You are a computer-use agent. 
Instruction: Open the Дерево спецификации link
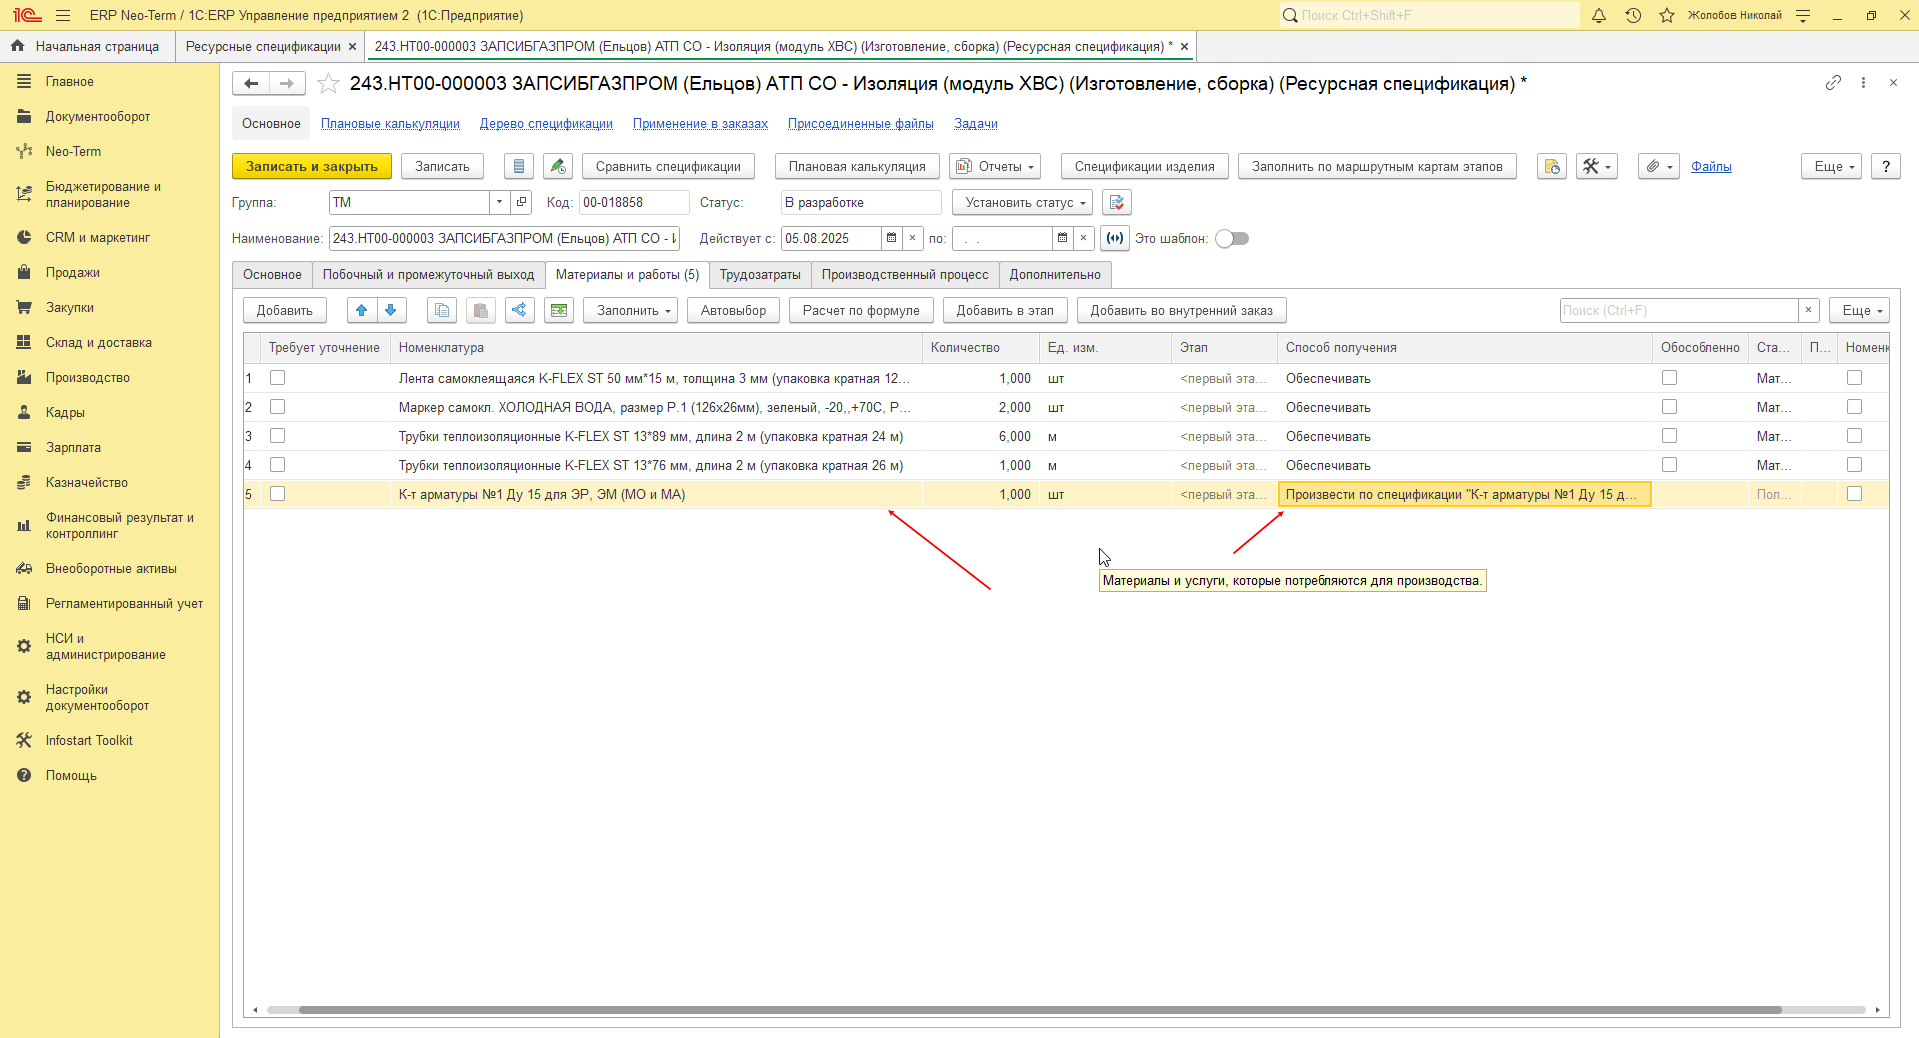546,124
